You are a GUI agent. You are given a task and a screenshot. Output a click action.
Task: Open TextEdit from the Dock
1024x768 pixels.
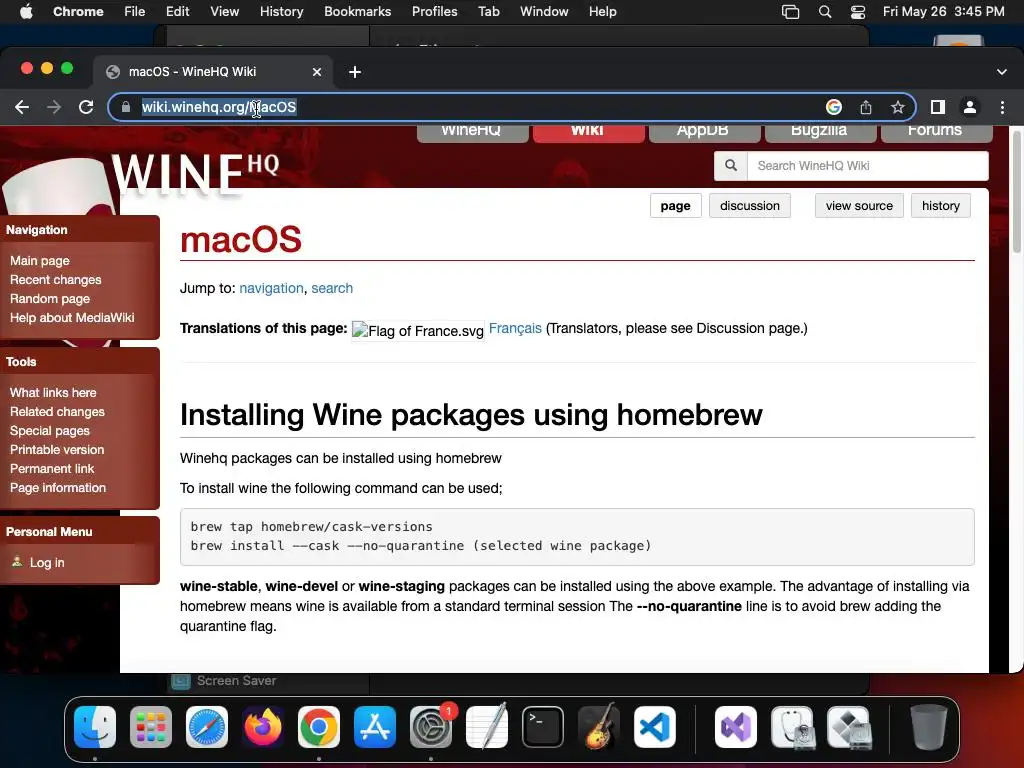pos(487,727)
